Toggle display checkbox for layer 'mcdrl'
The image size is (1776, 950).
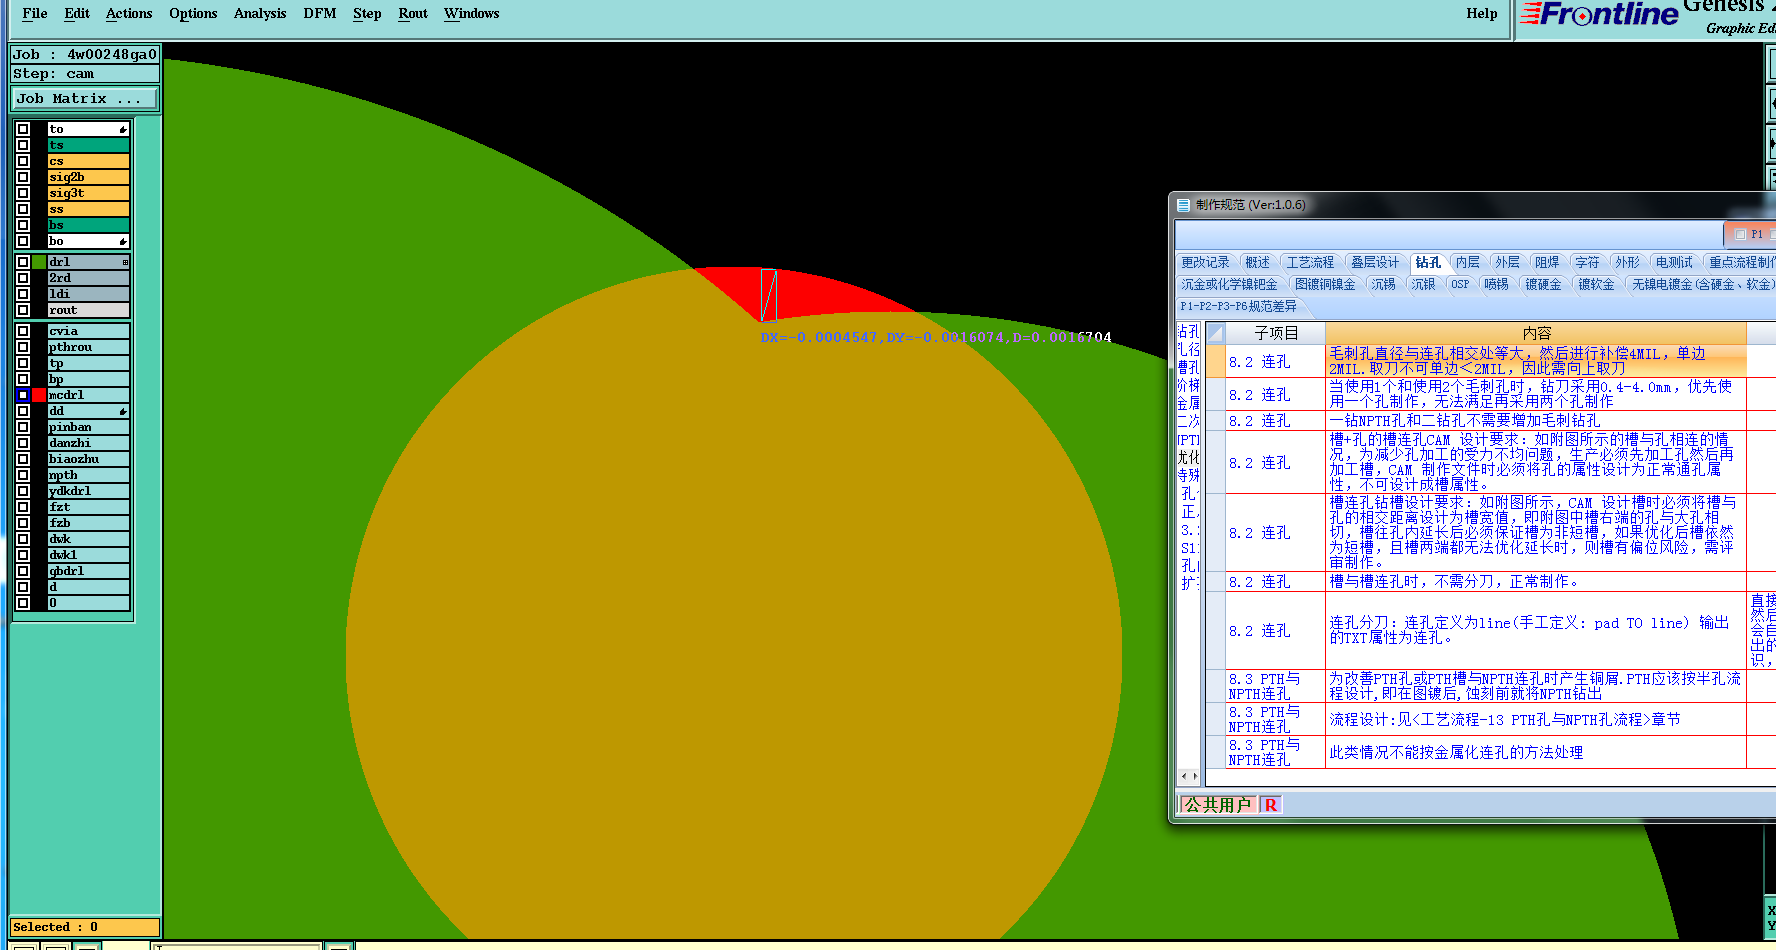coord(23,395)
